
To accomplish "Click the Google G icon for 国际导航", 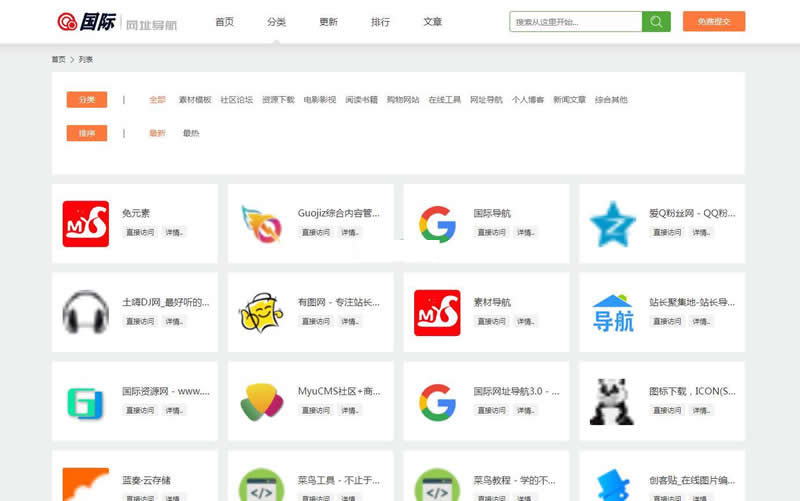I will (x=437, y=224).
